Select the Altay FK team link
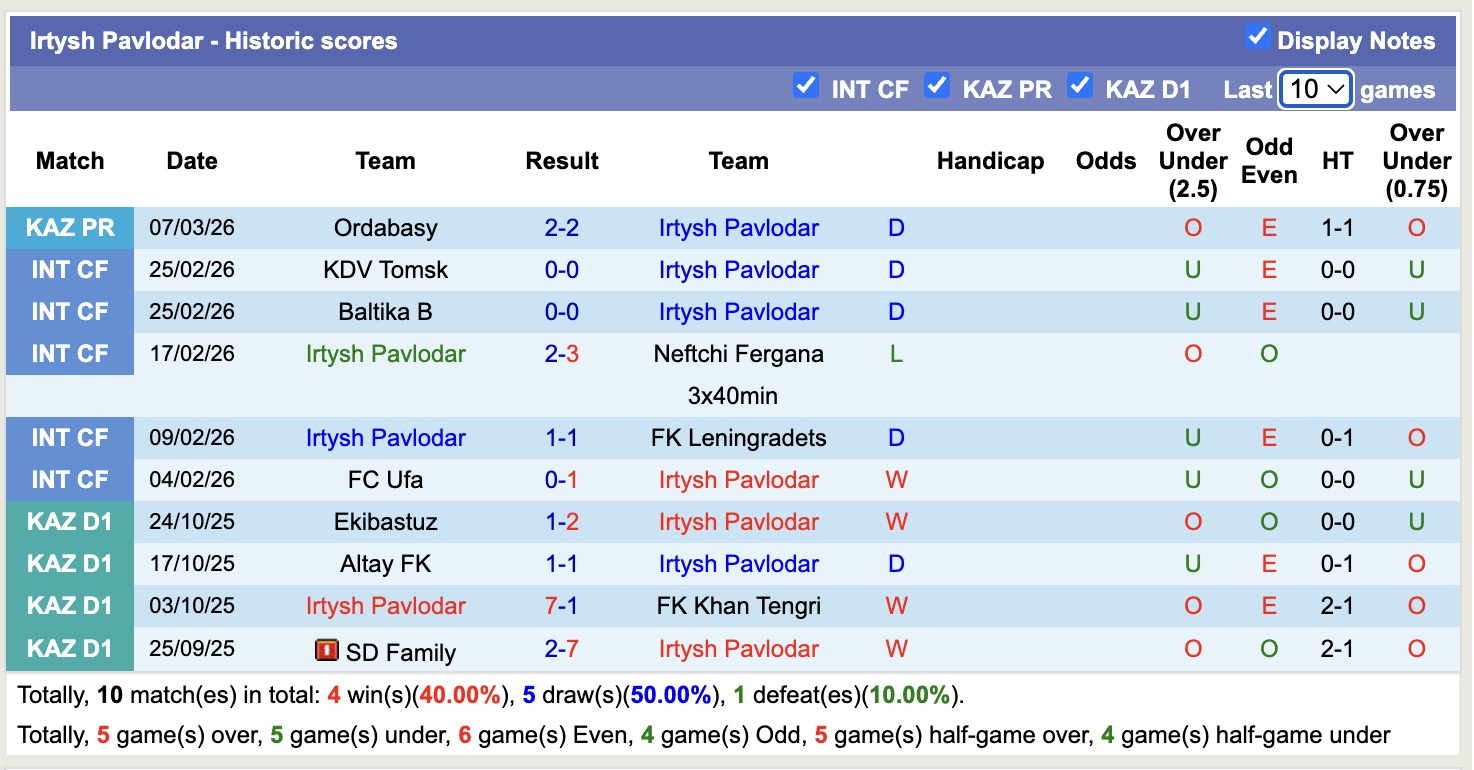1474x770 pixels. coord(385,564)
